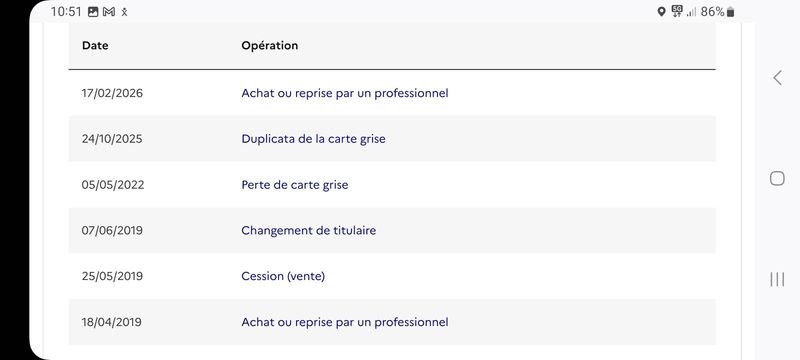Tap the image notification icon in status bar

(93, 12)
